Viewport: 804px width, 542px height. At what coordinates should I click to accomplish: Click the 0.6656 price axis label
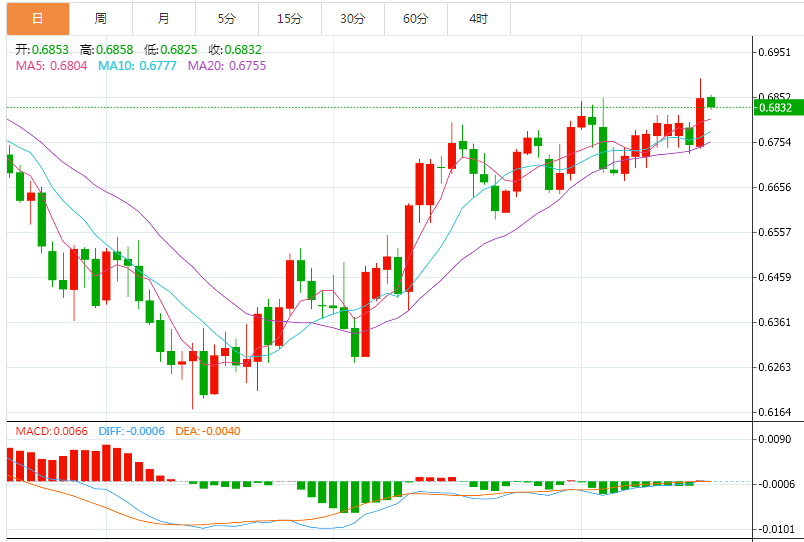coord(774,187)
